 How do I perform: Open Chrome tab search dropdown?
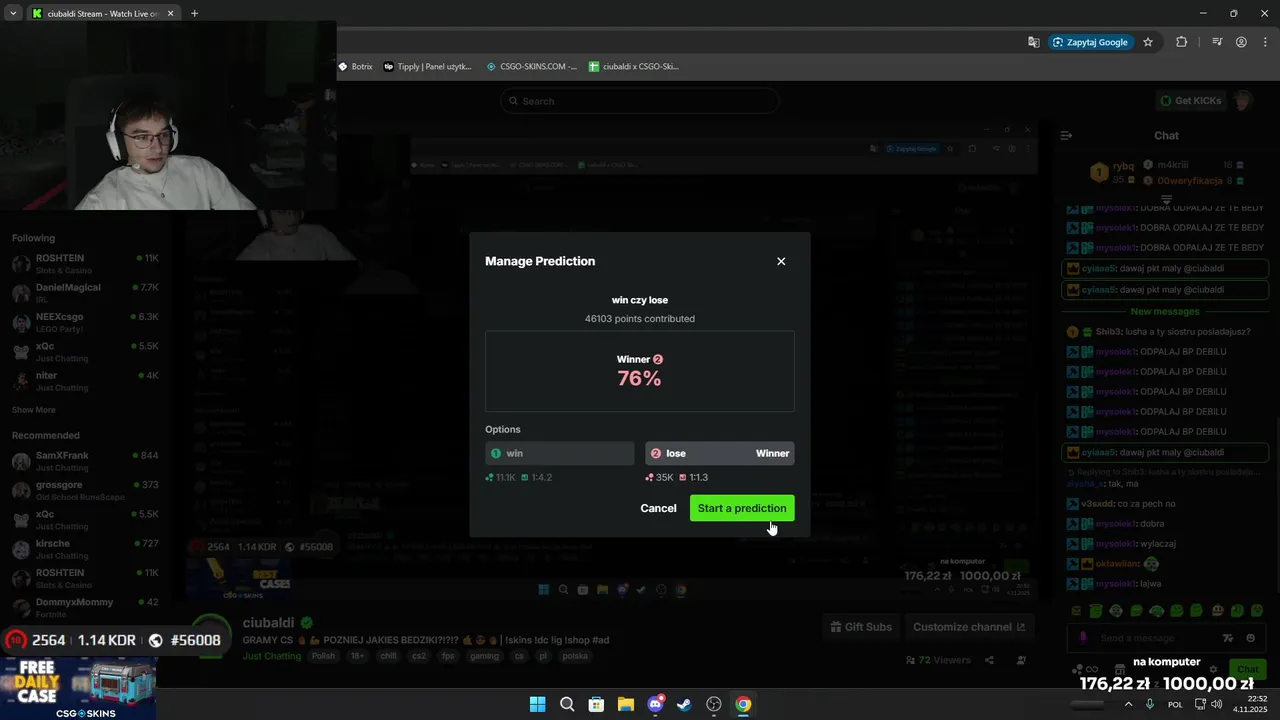13,13
